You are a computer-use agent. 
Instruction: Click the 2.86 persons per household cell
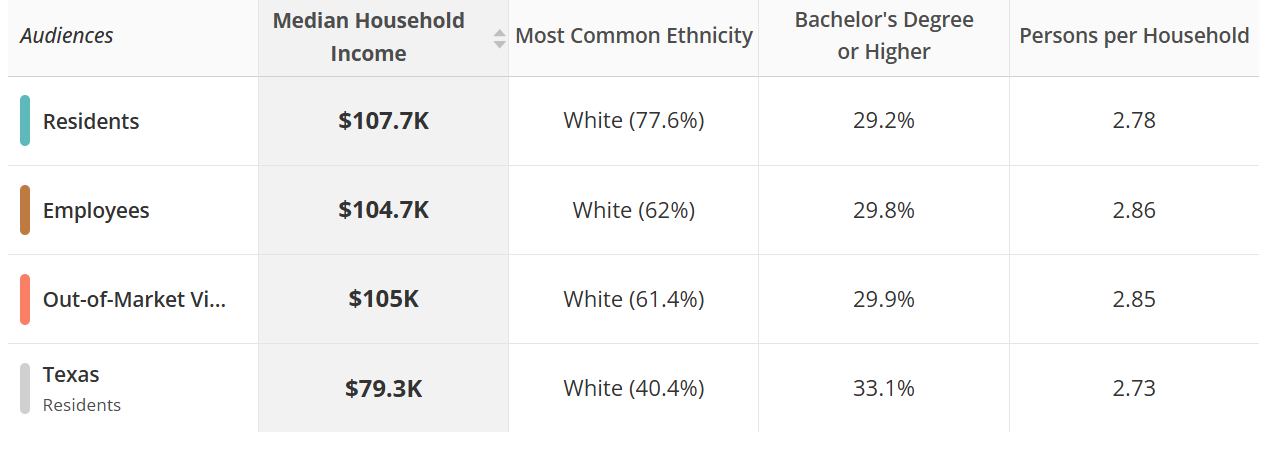click(x=1133, y=211)
